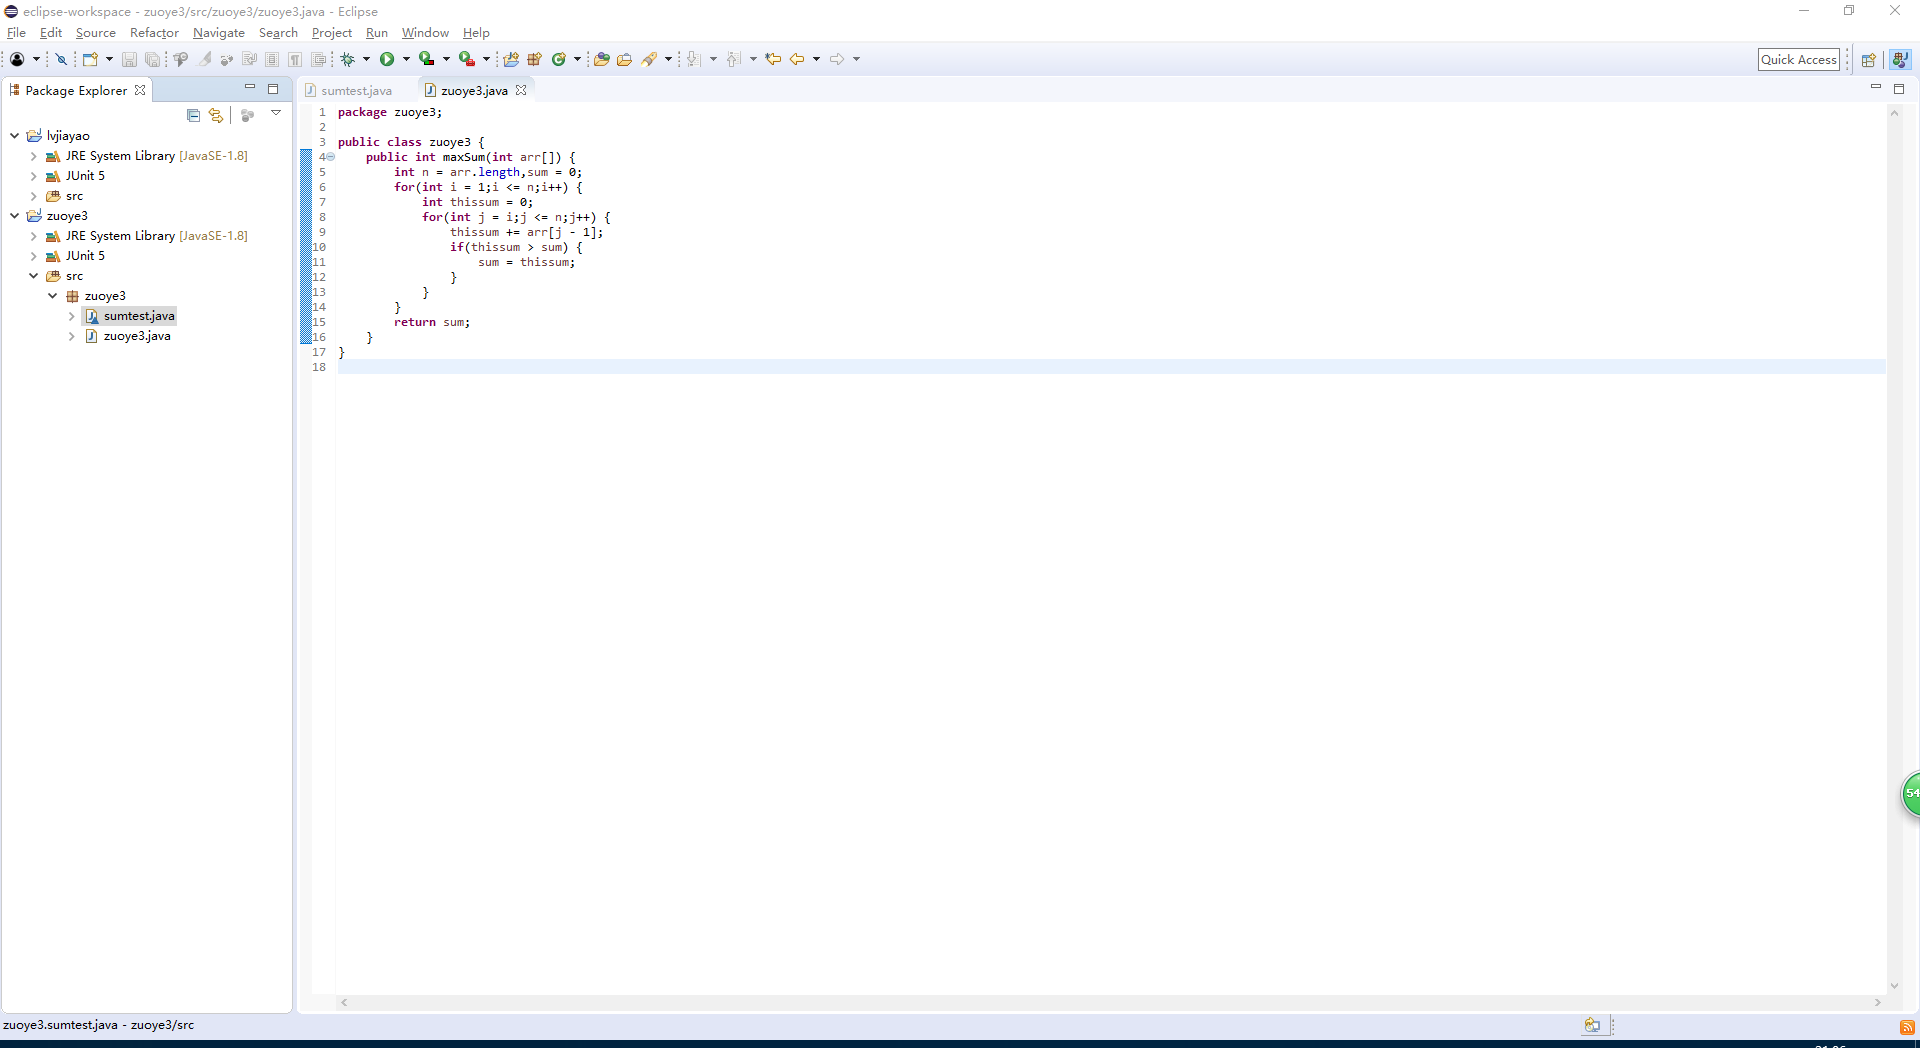Screen dimensions: 1920x1048
Task: Click the feed icon in status bar
Action: 1907,1027
